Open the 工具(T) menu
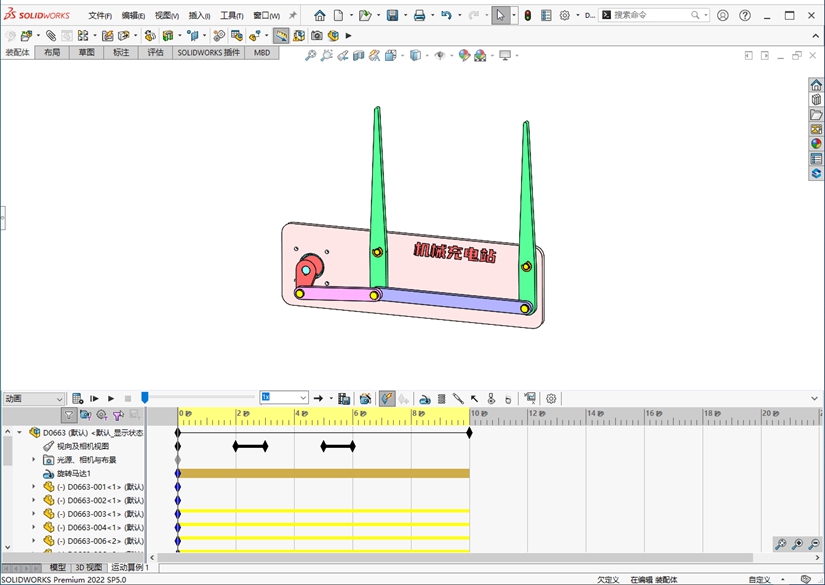Image resolution: width=825 pixels, height=585 pixels. [231, 16]
